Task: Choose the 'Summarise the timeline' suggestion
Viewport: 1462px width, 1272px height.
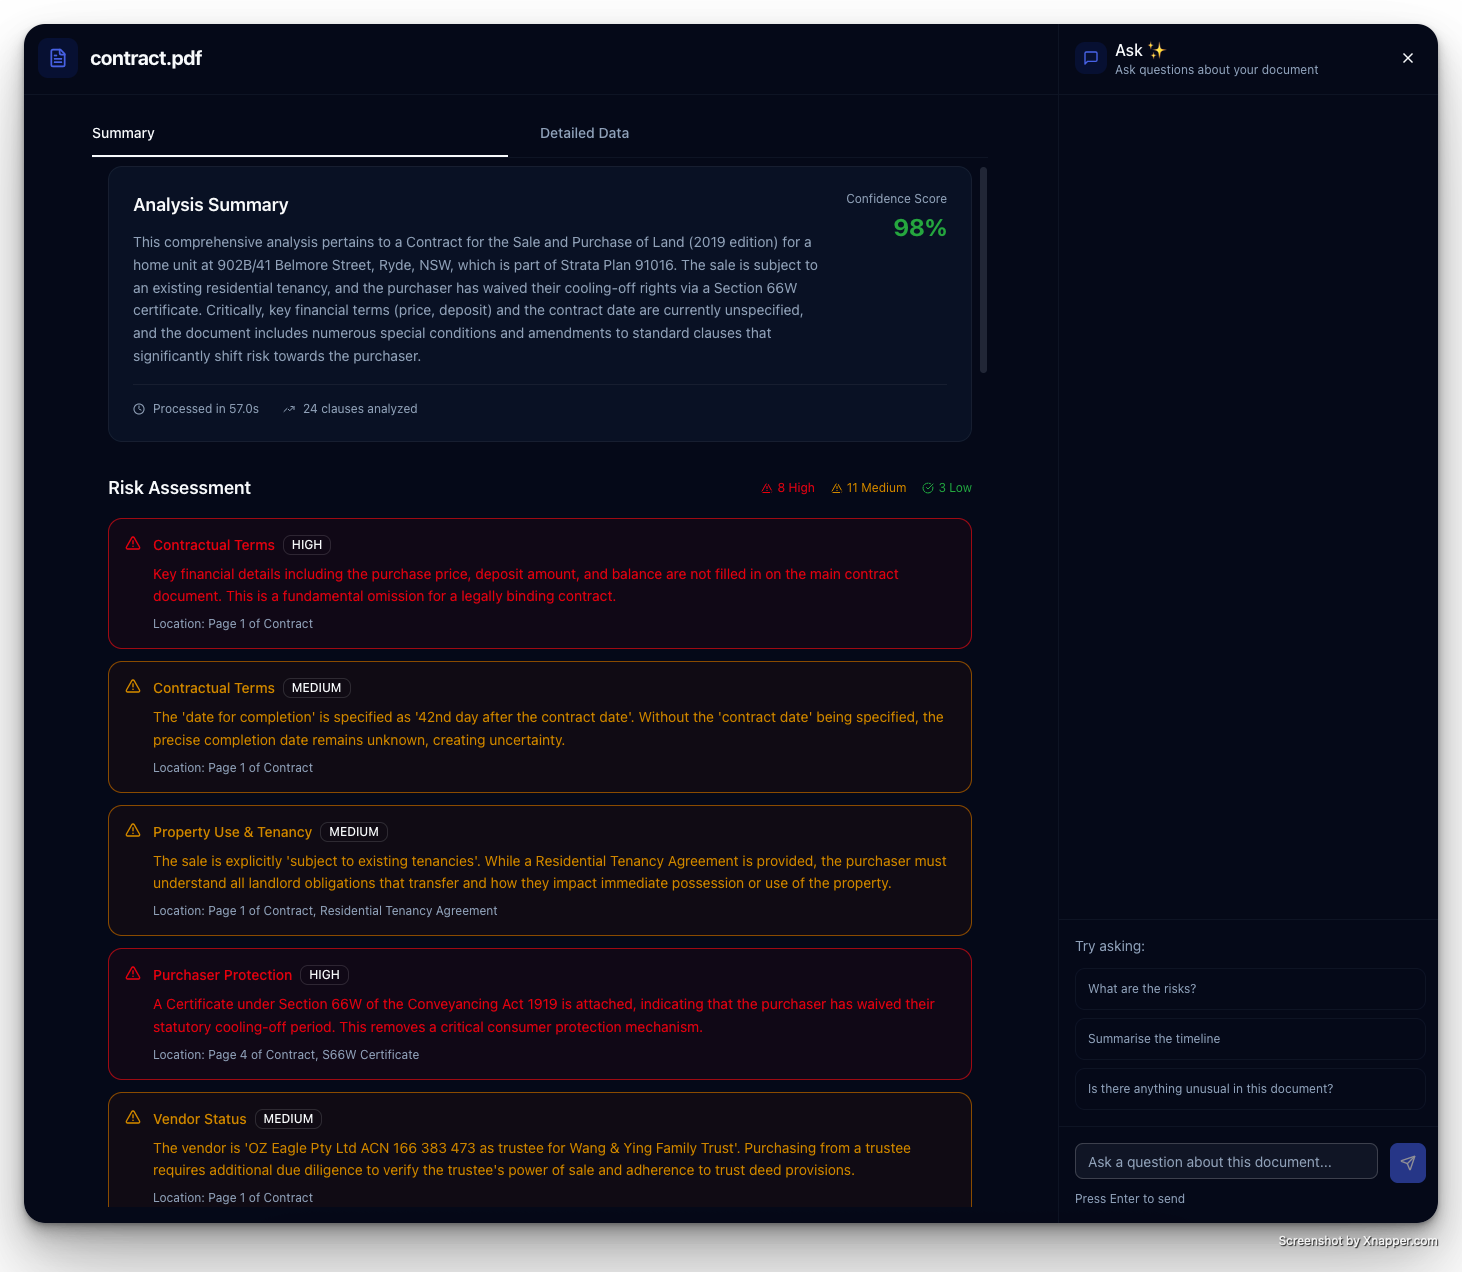Action: click(1249, 1039)
